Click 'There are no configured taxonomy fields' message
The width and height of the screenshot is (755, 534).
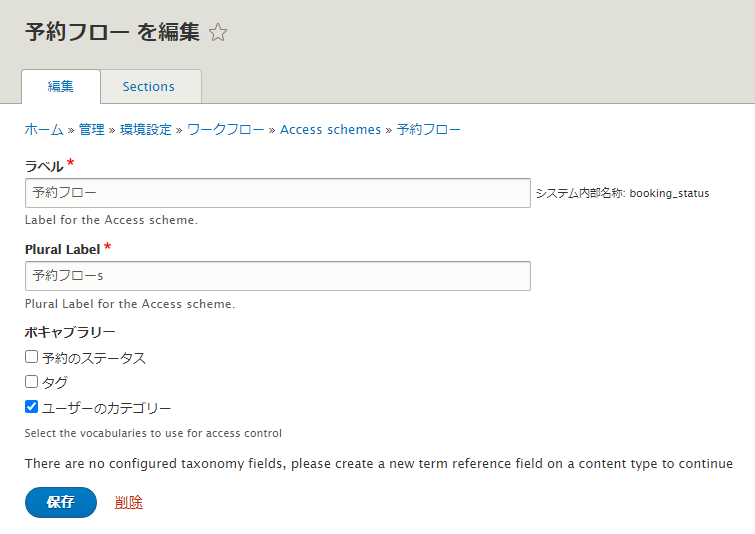click(x=378, y=464)
